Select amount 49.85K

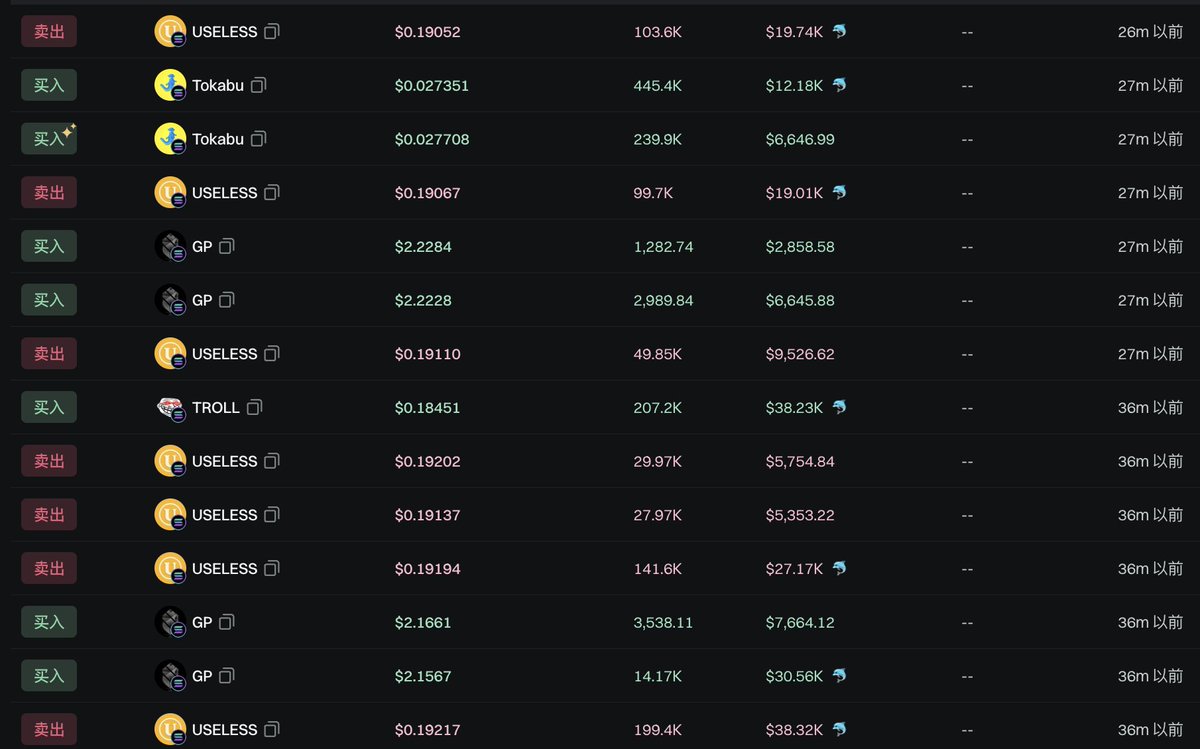point(658,354)
